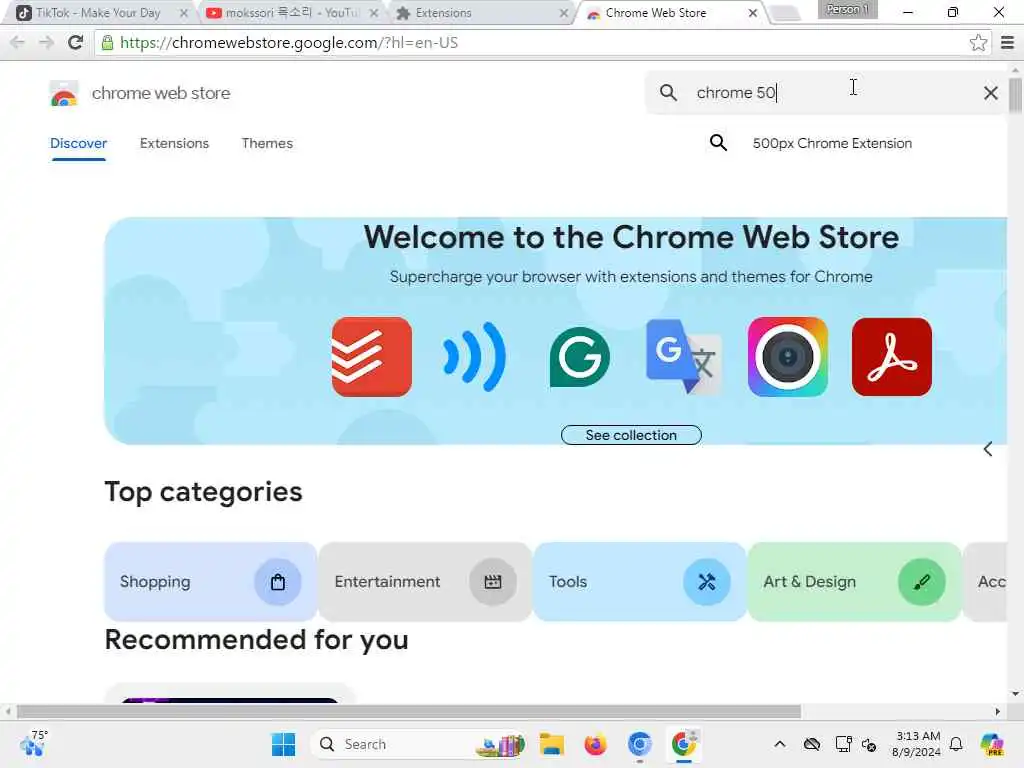Open the Tools category card
This screenshot has height=768, width=1024.
pos(639,582)
